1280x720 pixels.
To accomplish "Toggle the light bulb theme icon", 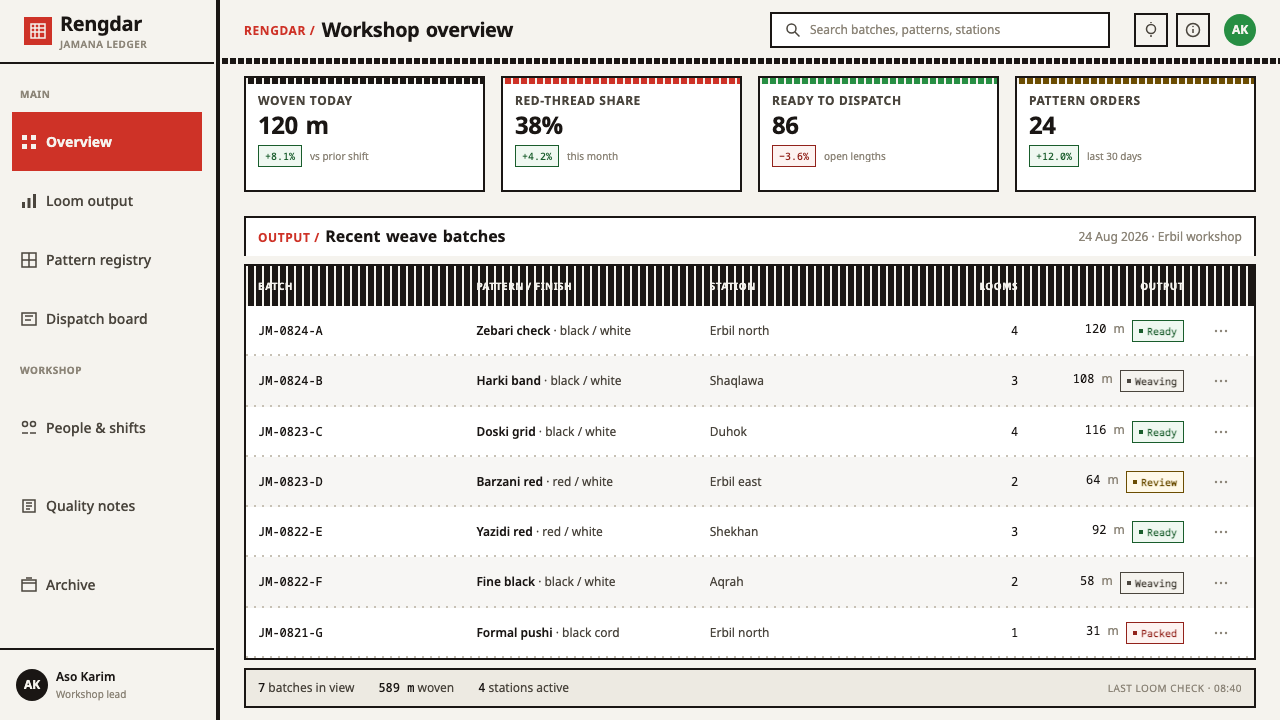I will [1151, 30].
